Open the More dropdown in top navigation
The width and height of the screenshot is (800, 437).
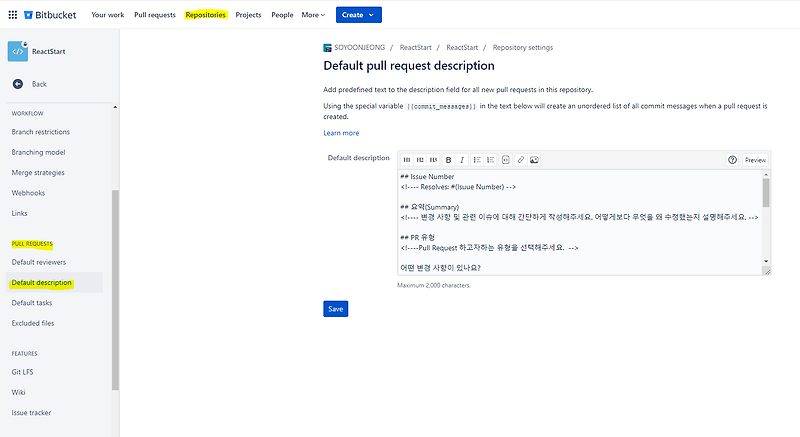tap(313, 15)
